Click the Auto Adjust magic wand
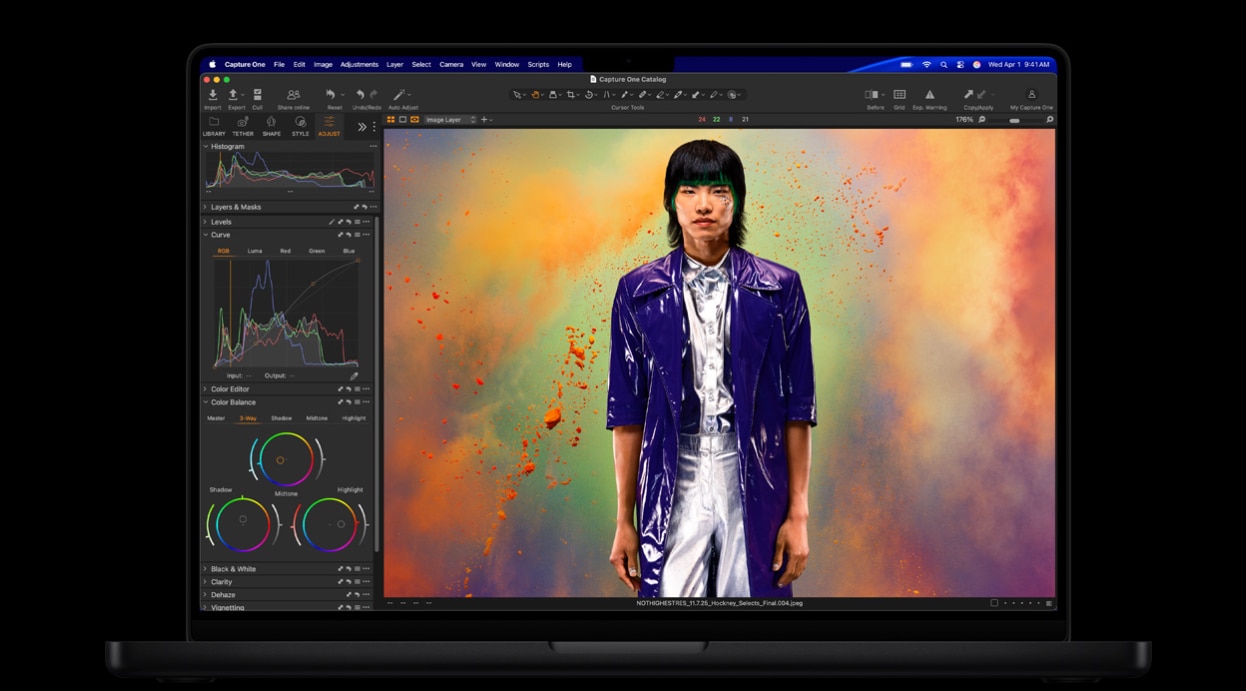 tap(400, 95)
